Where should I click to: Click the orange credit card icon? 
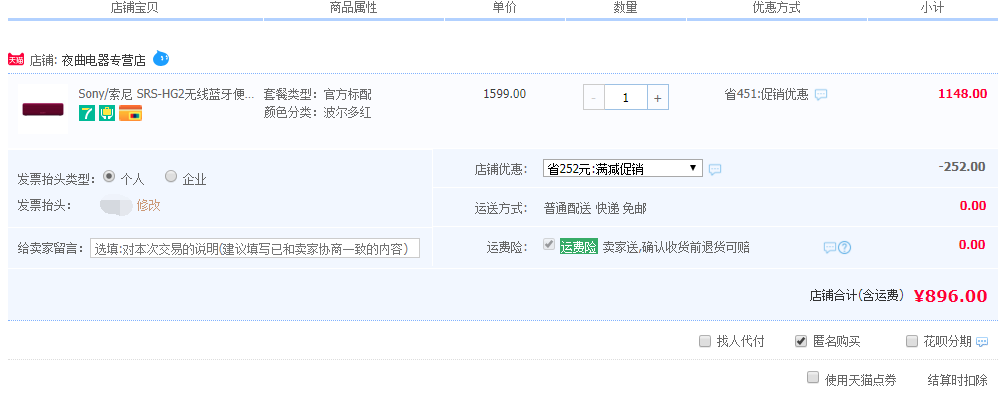pyautogui.click(x=130, y=113)
